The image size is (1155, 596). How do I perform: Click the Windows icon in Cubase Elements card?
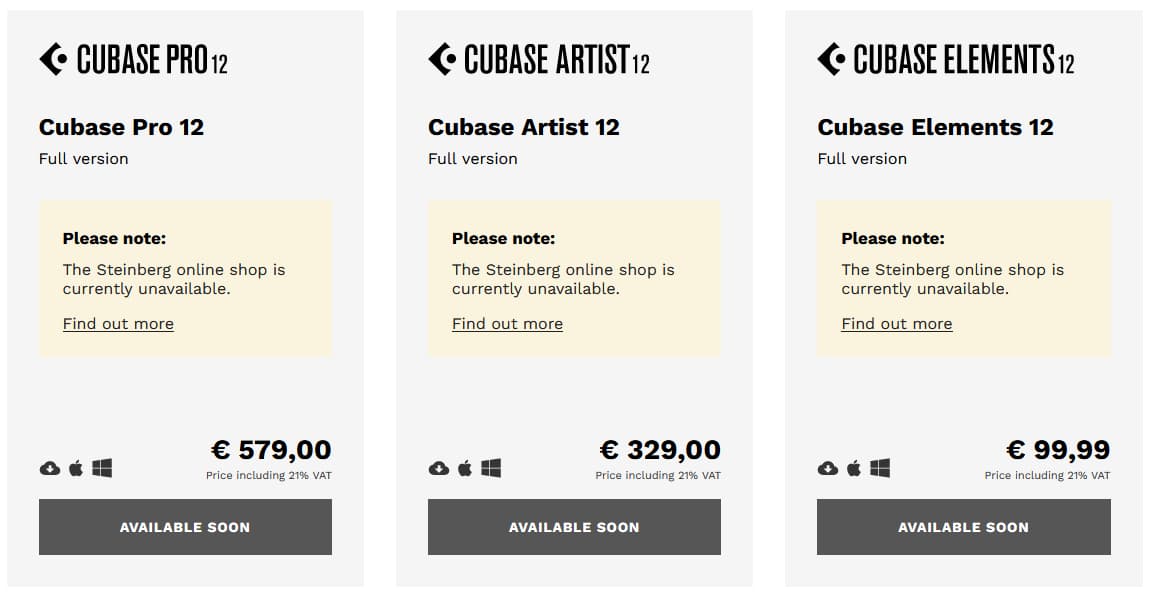880,468
